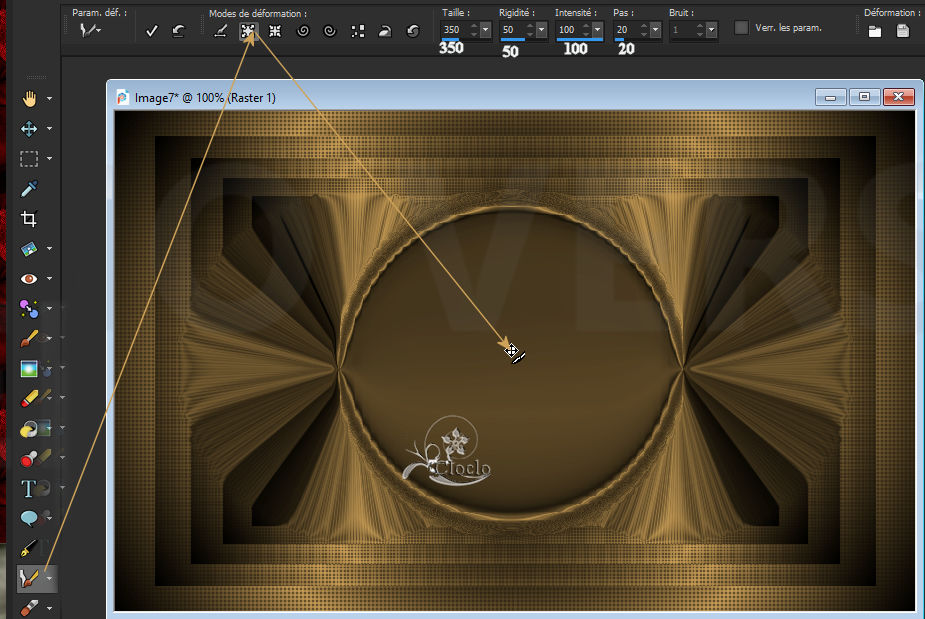Choose the dashed rectangle Selection tool
The height and width of the screenshot is (619, 925).
pyautogui.click(x=29, y=158)
